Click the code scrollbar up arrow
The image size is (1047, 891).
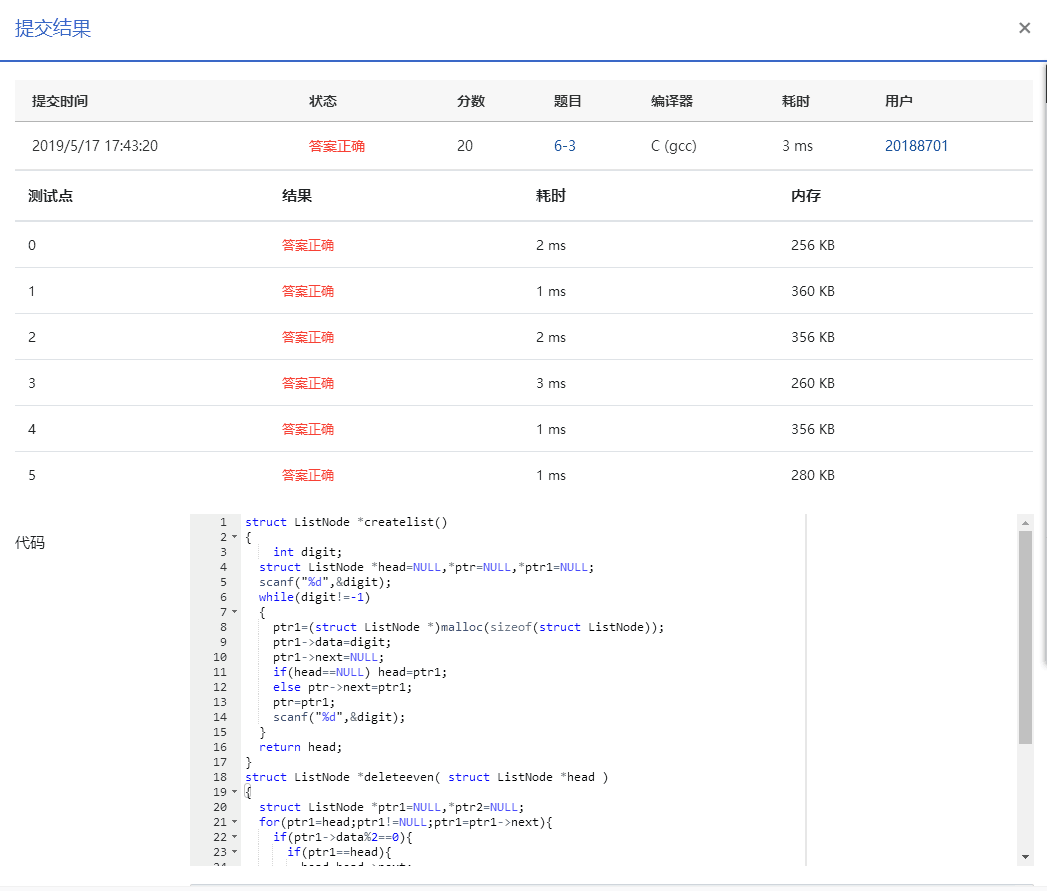click(x=1026, y=522)
